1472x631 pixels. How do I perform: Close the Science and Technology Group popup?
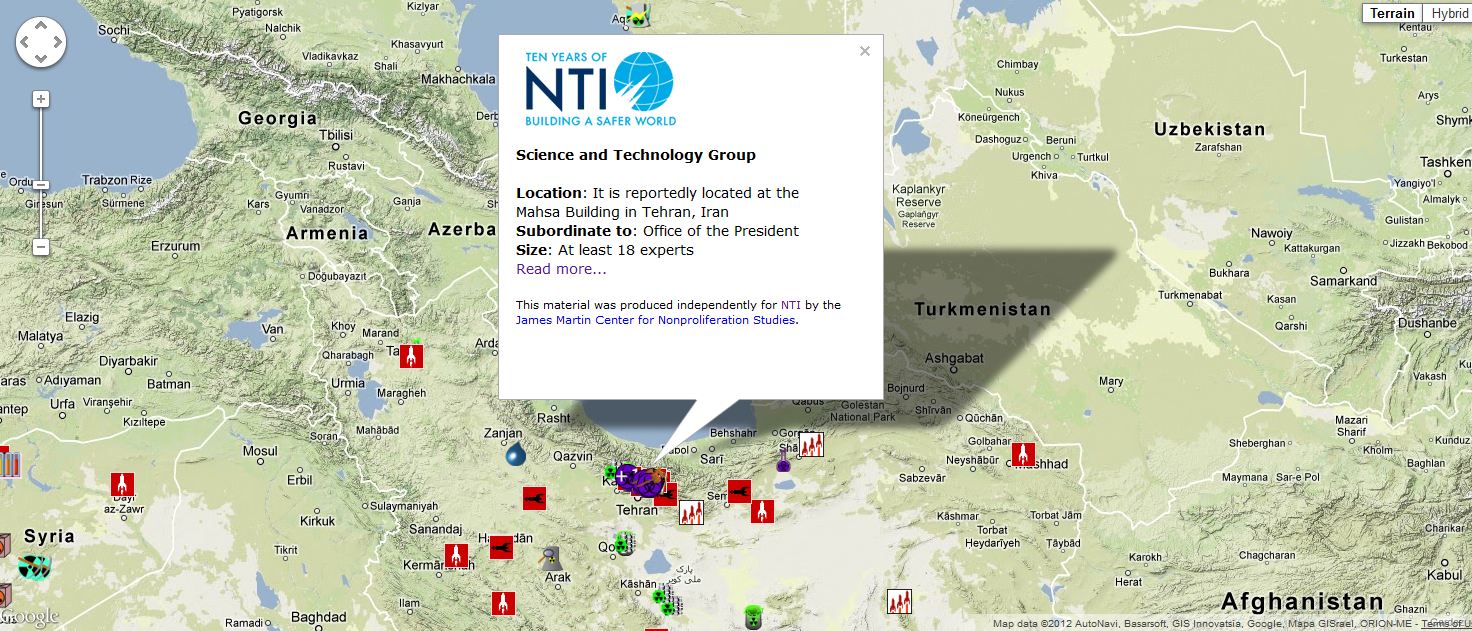[x=865, y=51]
